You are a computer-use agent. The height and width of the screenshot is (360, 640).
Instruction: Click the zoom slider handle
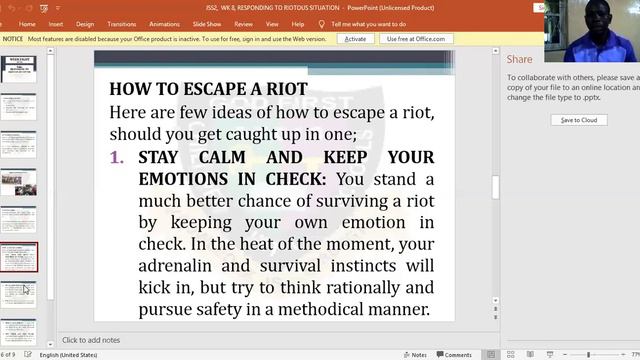click(x=589, y=355)
